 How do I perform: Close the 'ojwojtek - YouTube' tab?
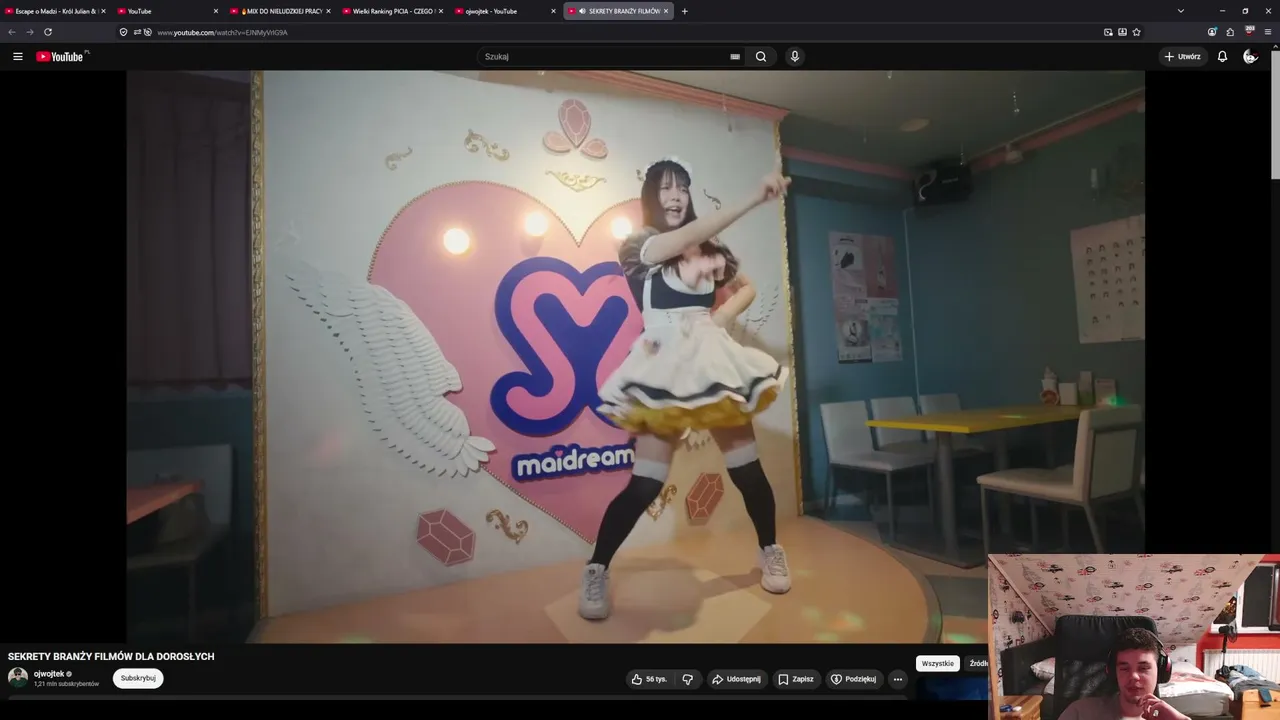point(553,11)
